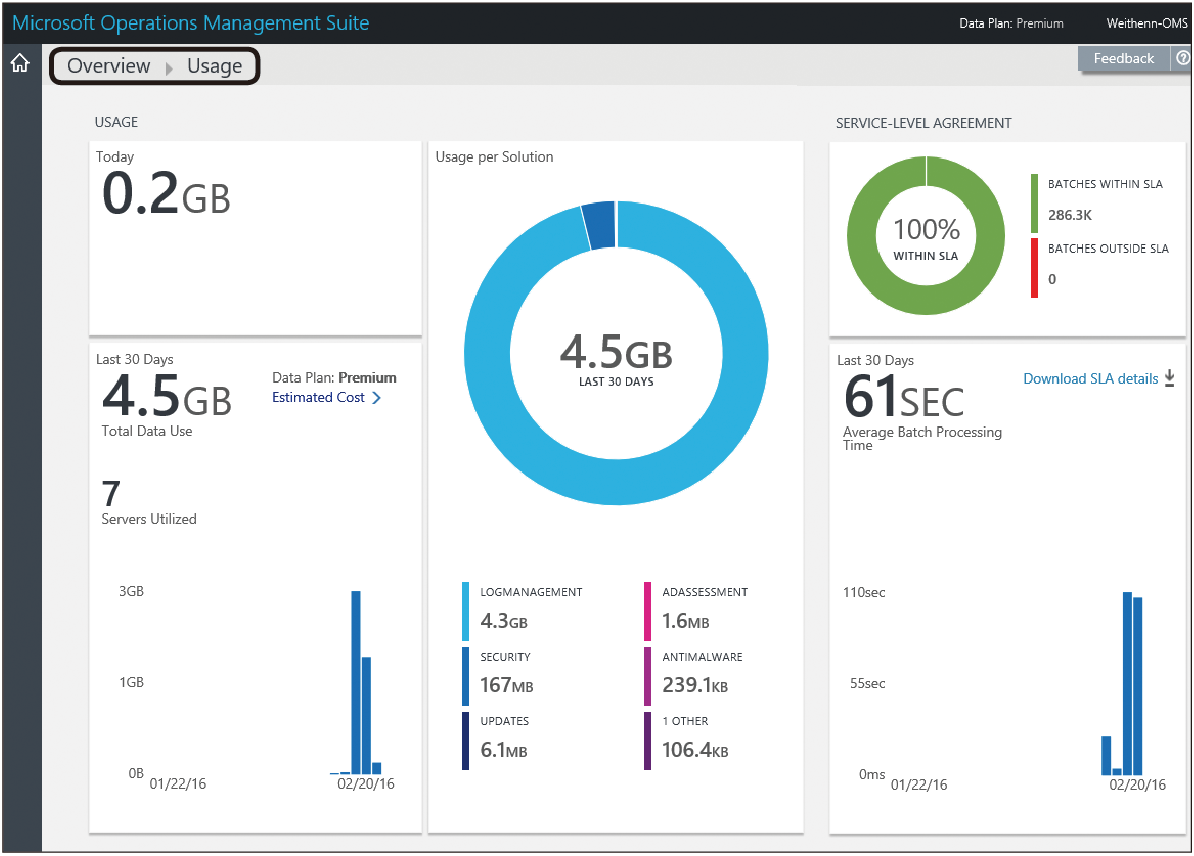Image resolution: width=1194 pixels, height=856 pixels.
Task: Click the 01/22/16 date on SLA chart
Action: pos(919,784)
